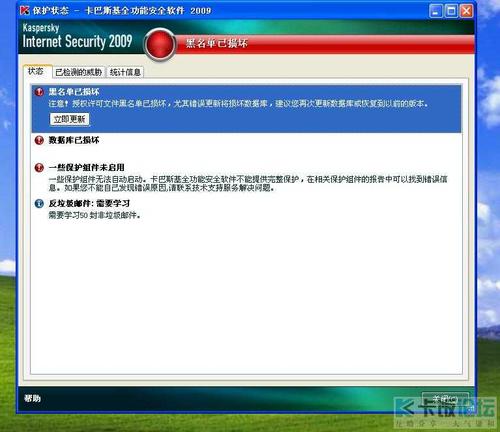Select the 反垃圾邮件: 需要学习 entry
This screenshot has width=500, height=432.
[x=89, y=203]
